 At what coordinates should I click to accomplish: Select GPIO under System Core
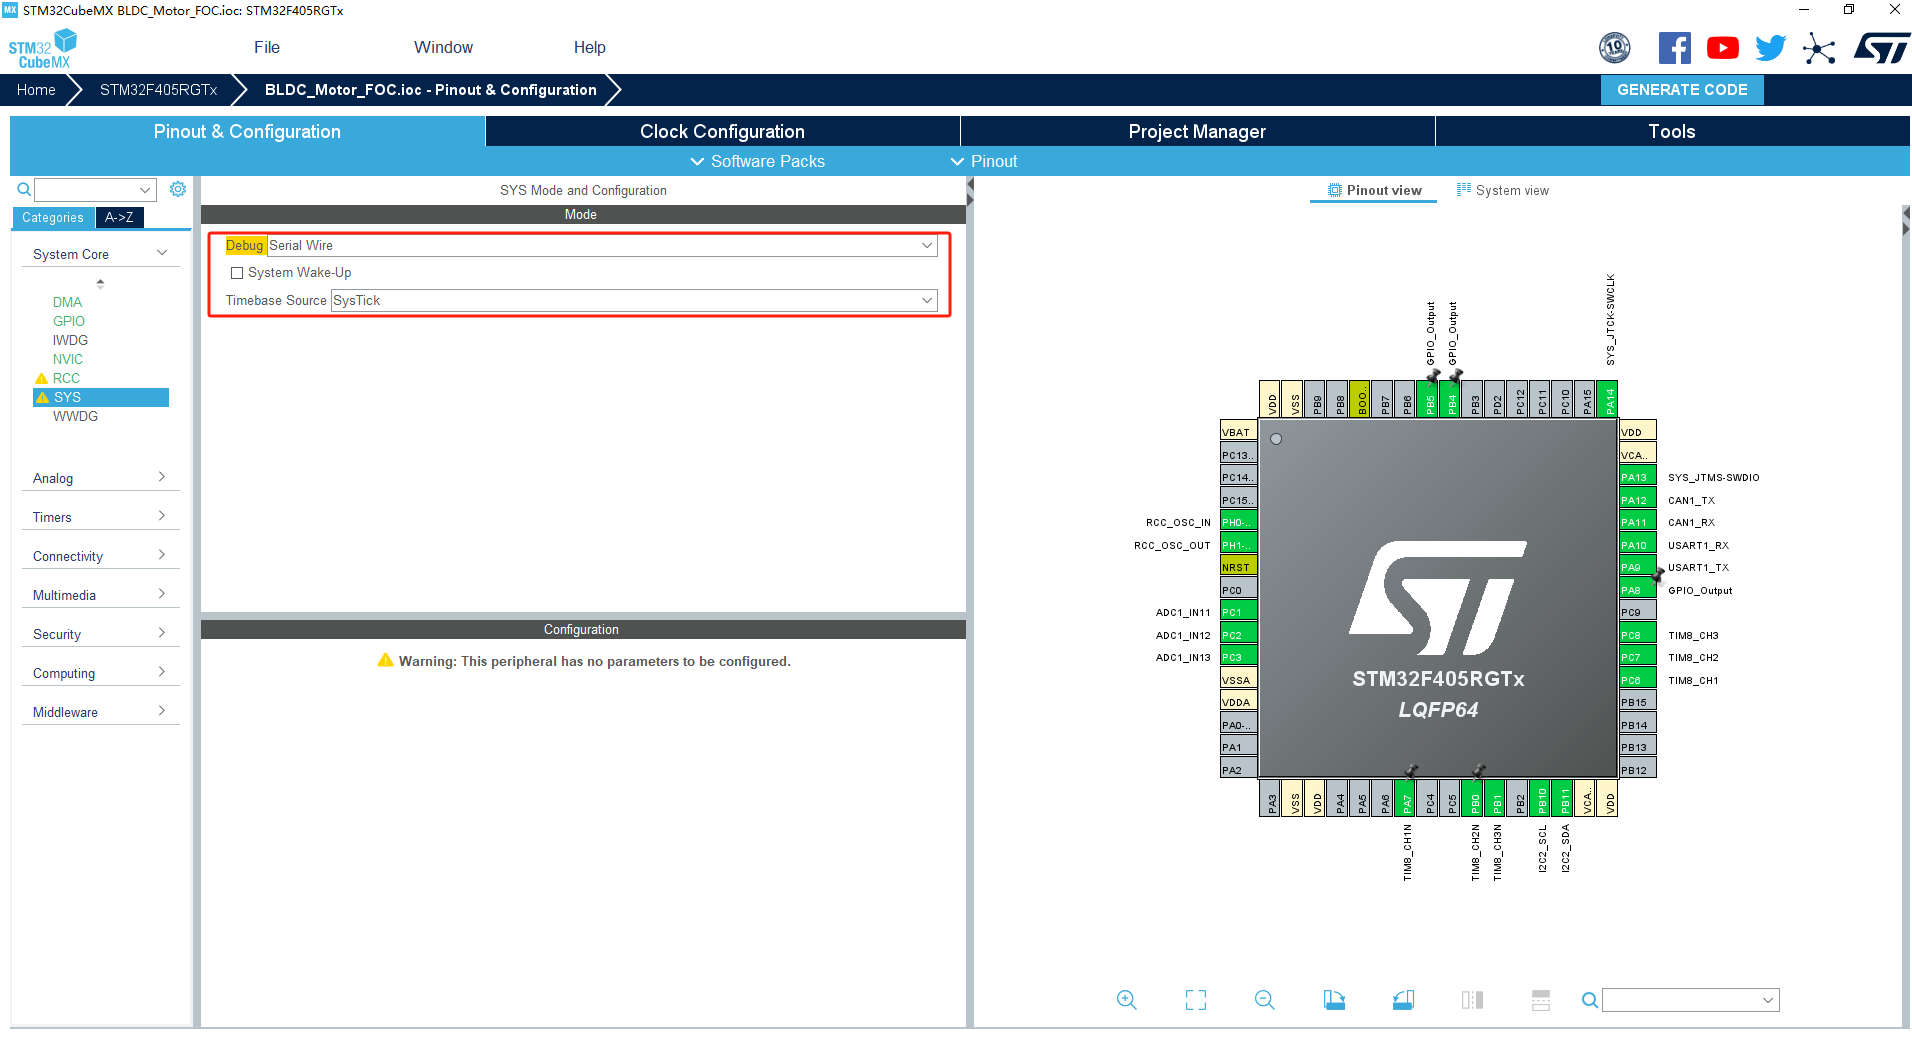point(69,321)
